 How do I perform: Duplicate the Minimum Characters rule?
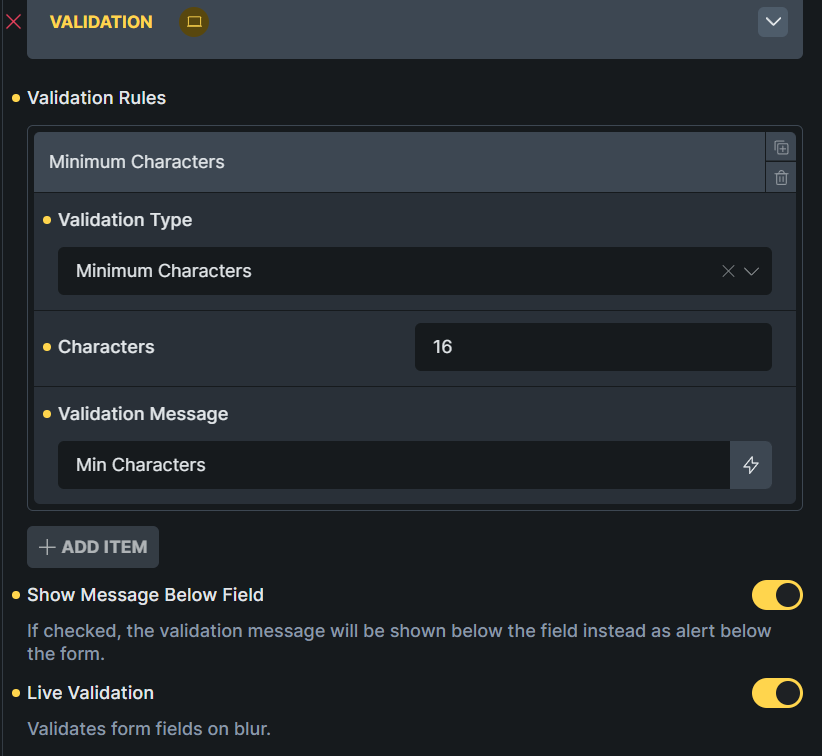pos(781,148)
